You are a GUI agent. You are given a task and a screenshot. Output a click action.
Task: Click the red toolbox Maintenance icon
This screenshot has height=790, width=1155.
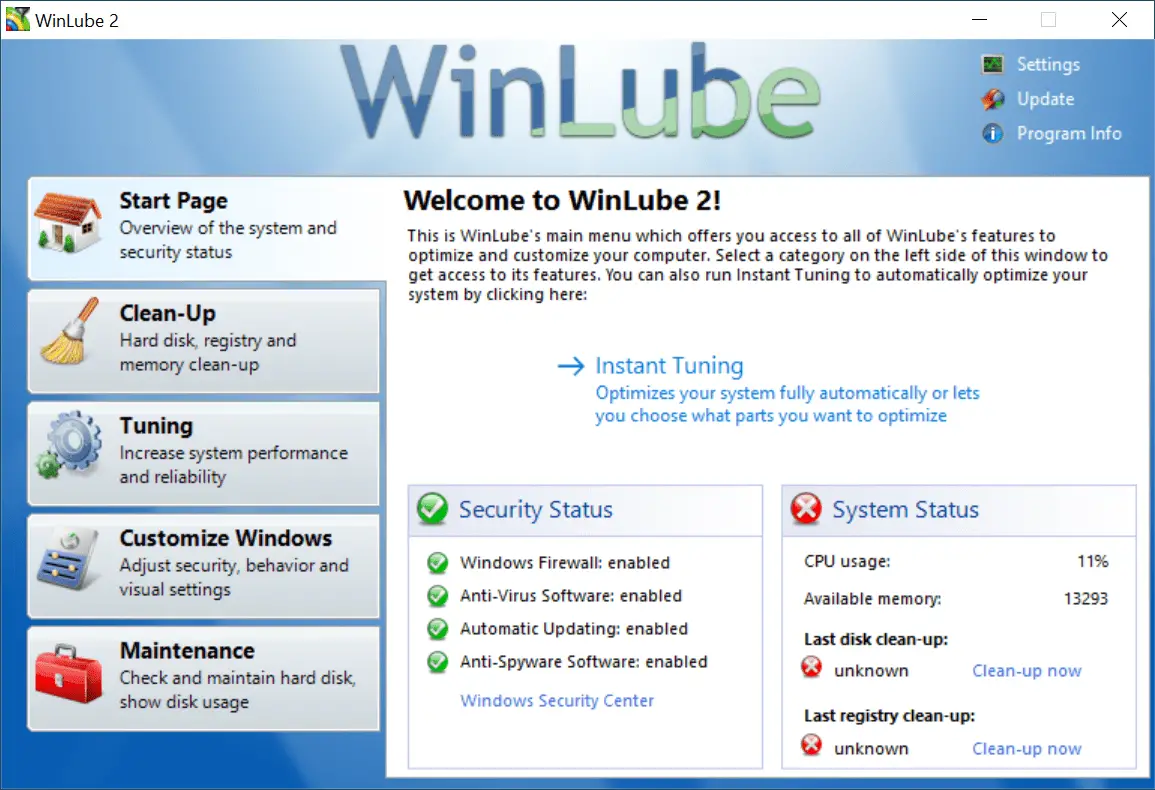69,674
